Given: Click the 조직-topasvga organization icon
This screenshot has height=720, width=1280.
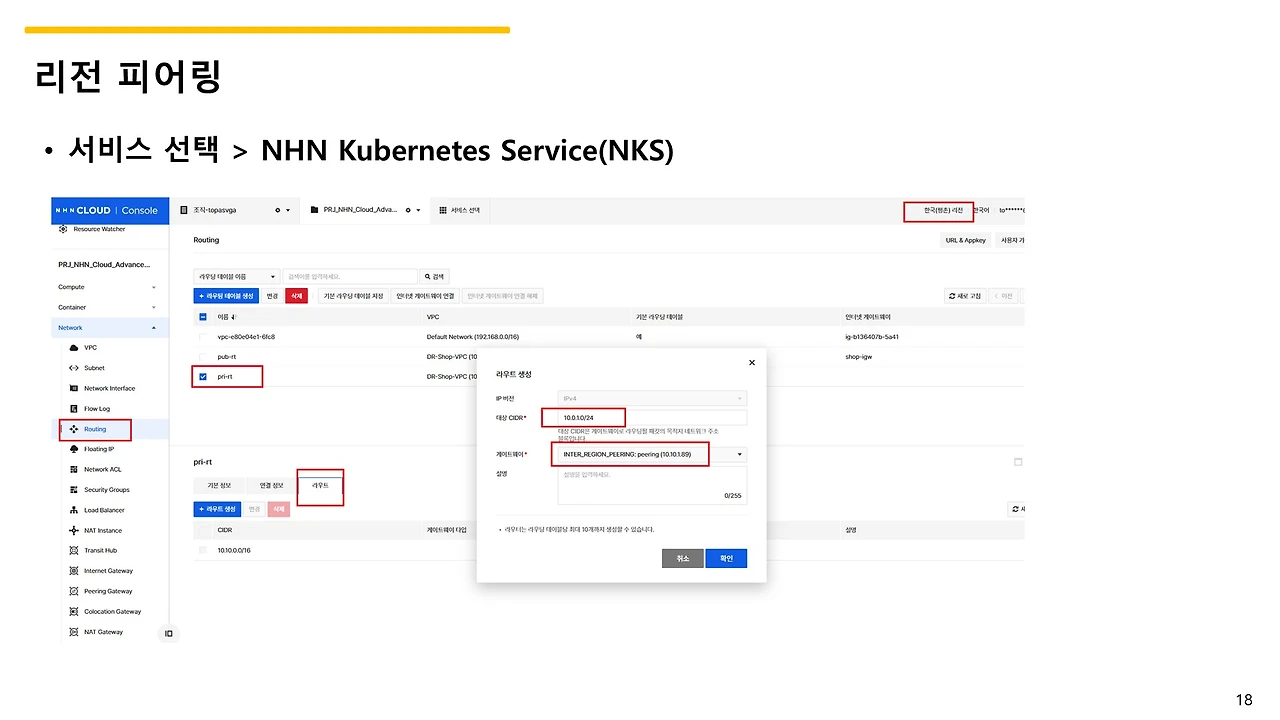Looking at the screenshot, I should click(x=184, y=210).
